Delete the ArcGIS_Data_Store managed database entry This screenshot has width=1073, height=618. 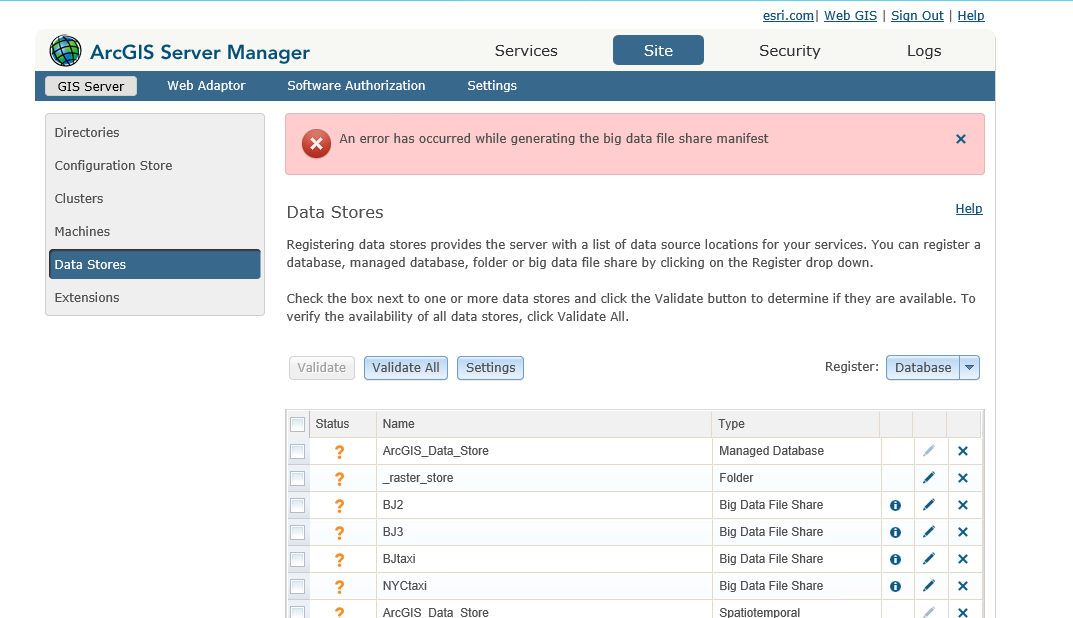pos(963,451)
